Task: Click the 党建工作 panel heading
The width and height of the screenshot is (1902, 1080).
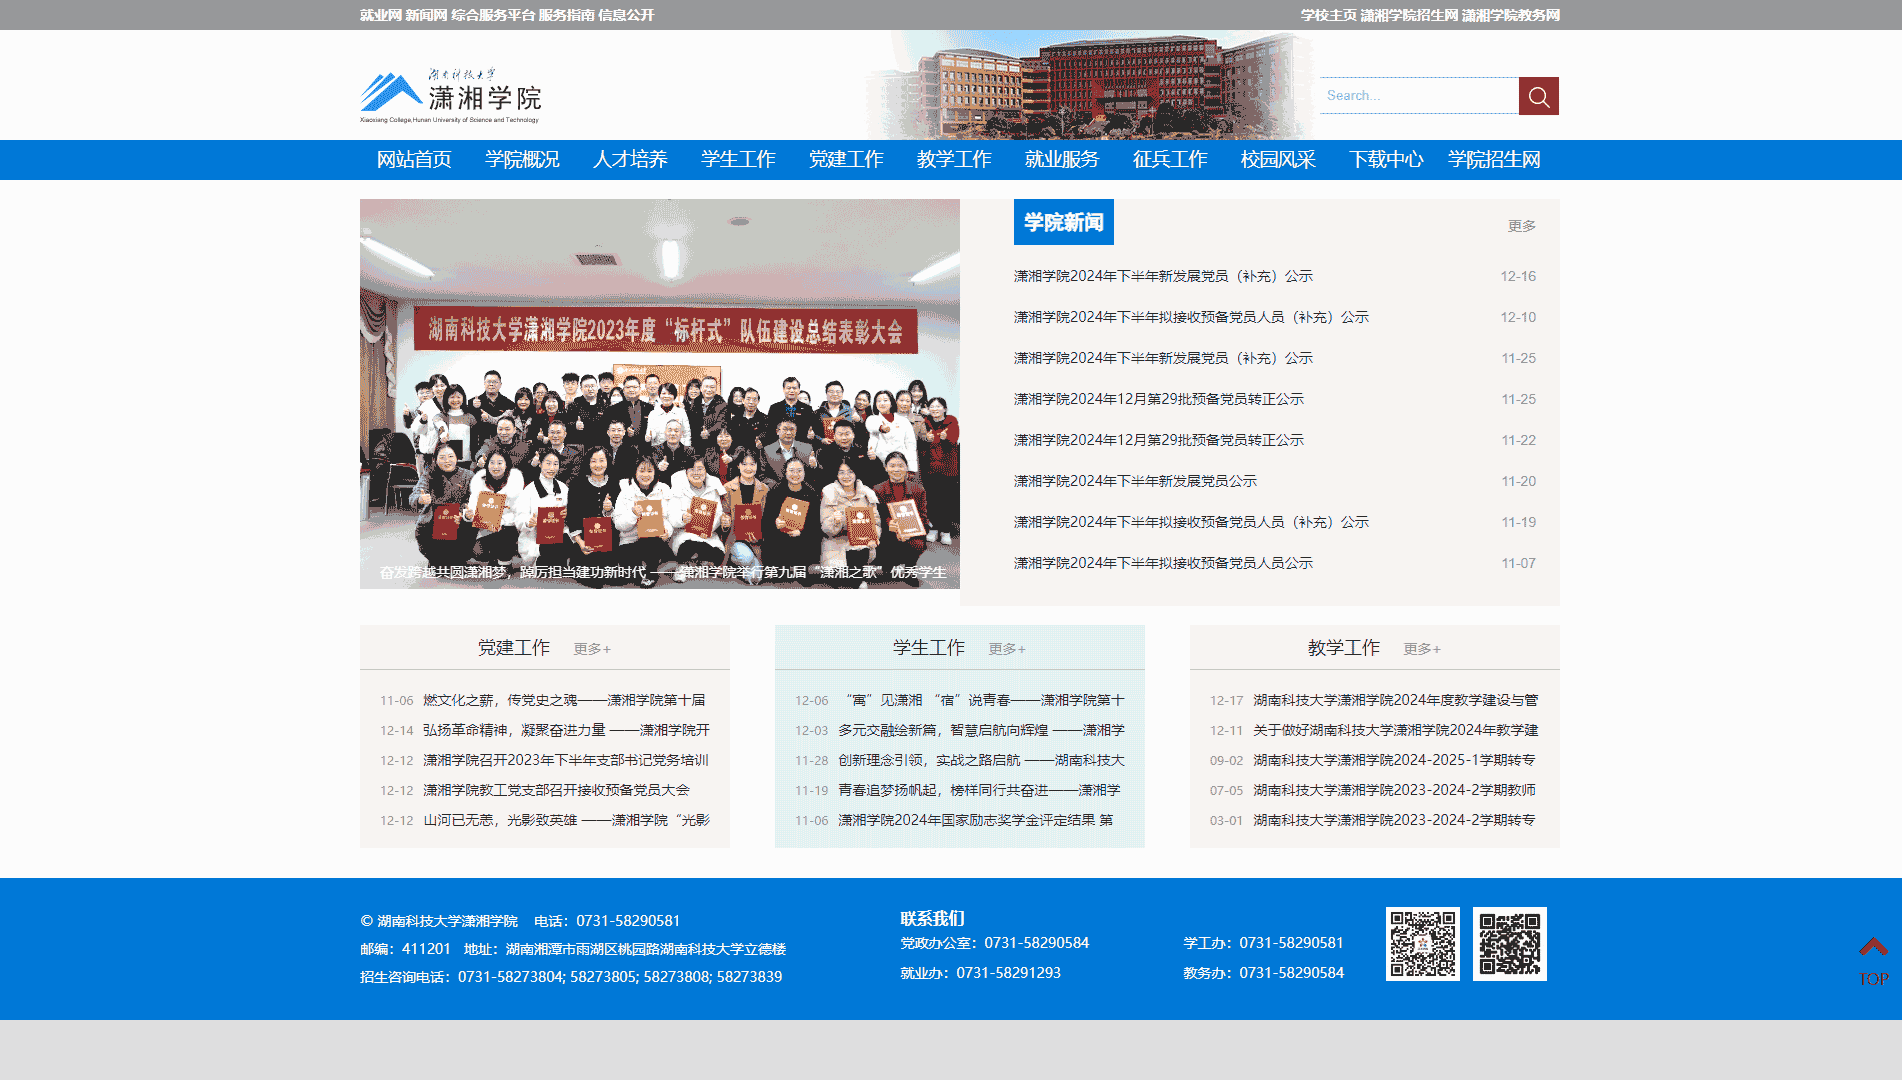Action: click(x=514, y=648)
